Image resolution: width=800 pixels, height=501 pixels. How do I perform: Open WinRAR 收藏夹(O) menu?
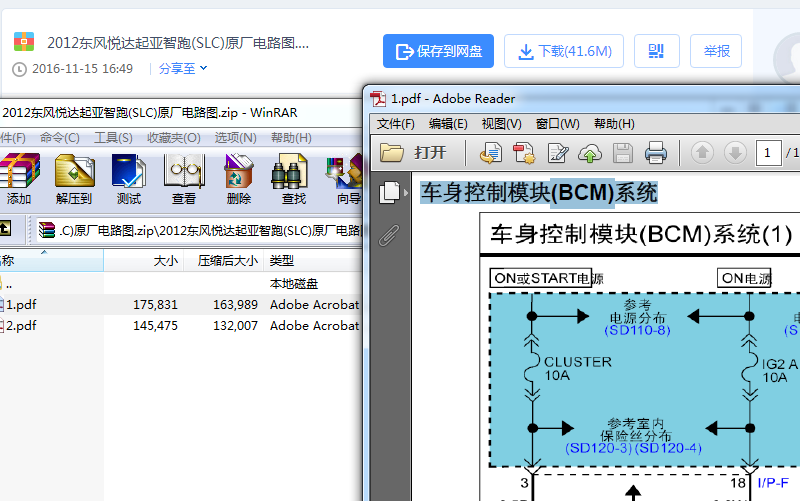pyautogui.click(x=173, y=138)
